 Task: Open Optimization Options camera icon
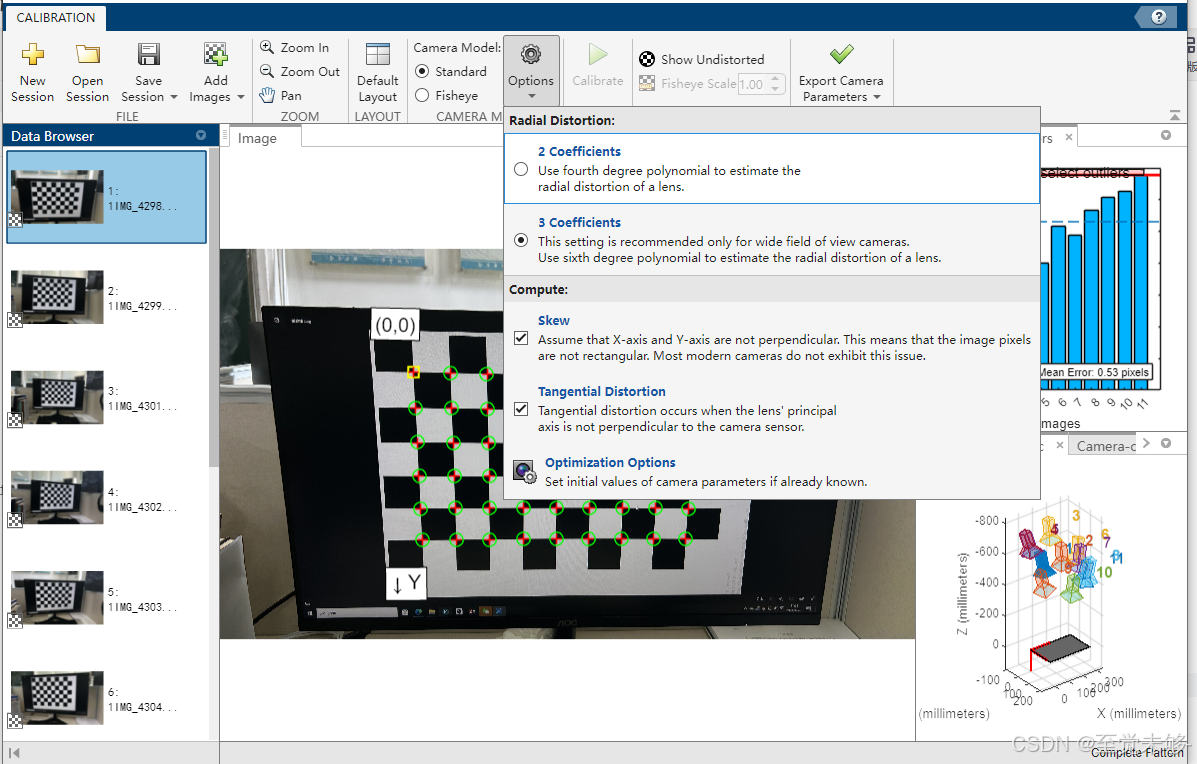[x=524, y=472]
